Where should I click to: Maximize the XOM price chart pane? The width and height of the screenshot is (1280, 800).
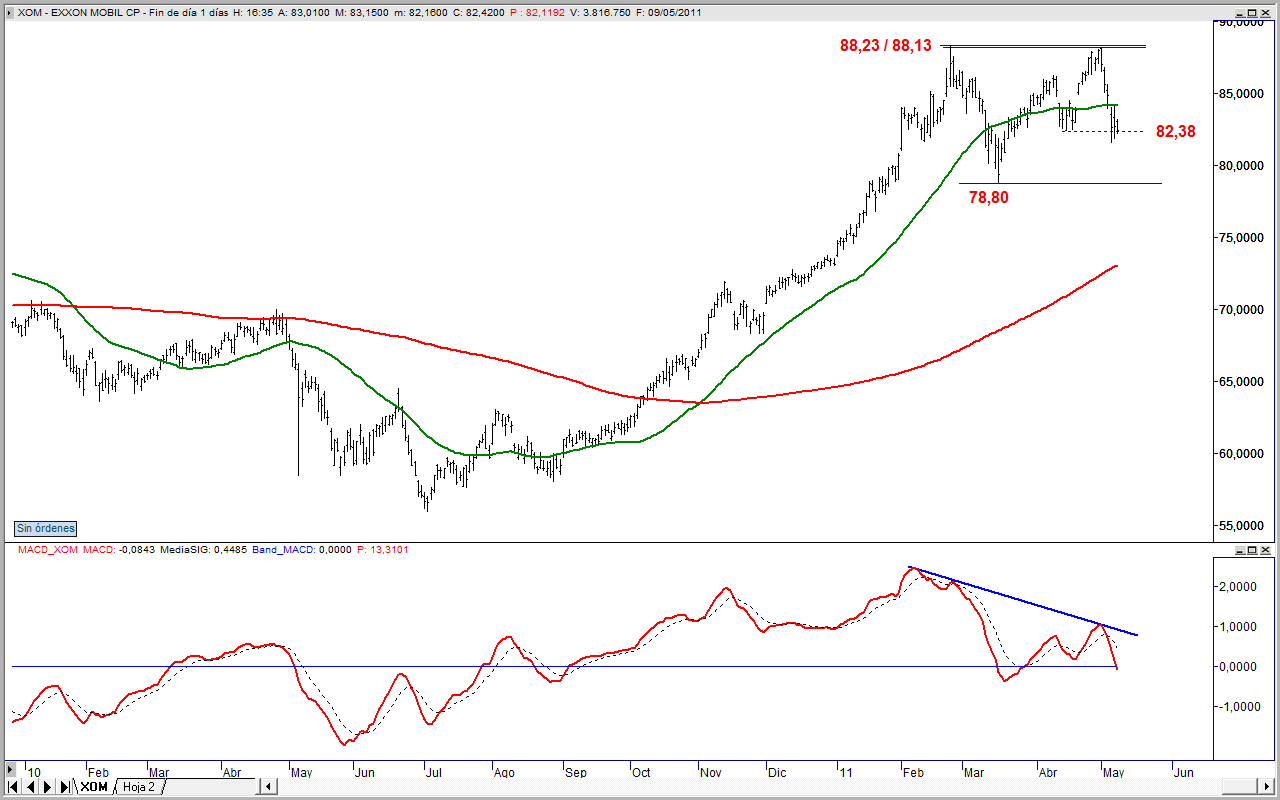pyautogui.click(x=1252, y=13)
